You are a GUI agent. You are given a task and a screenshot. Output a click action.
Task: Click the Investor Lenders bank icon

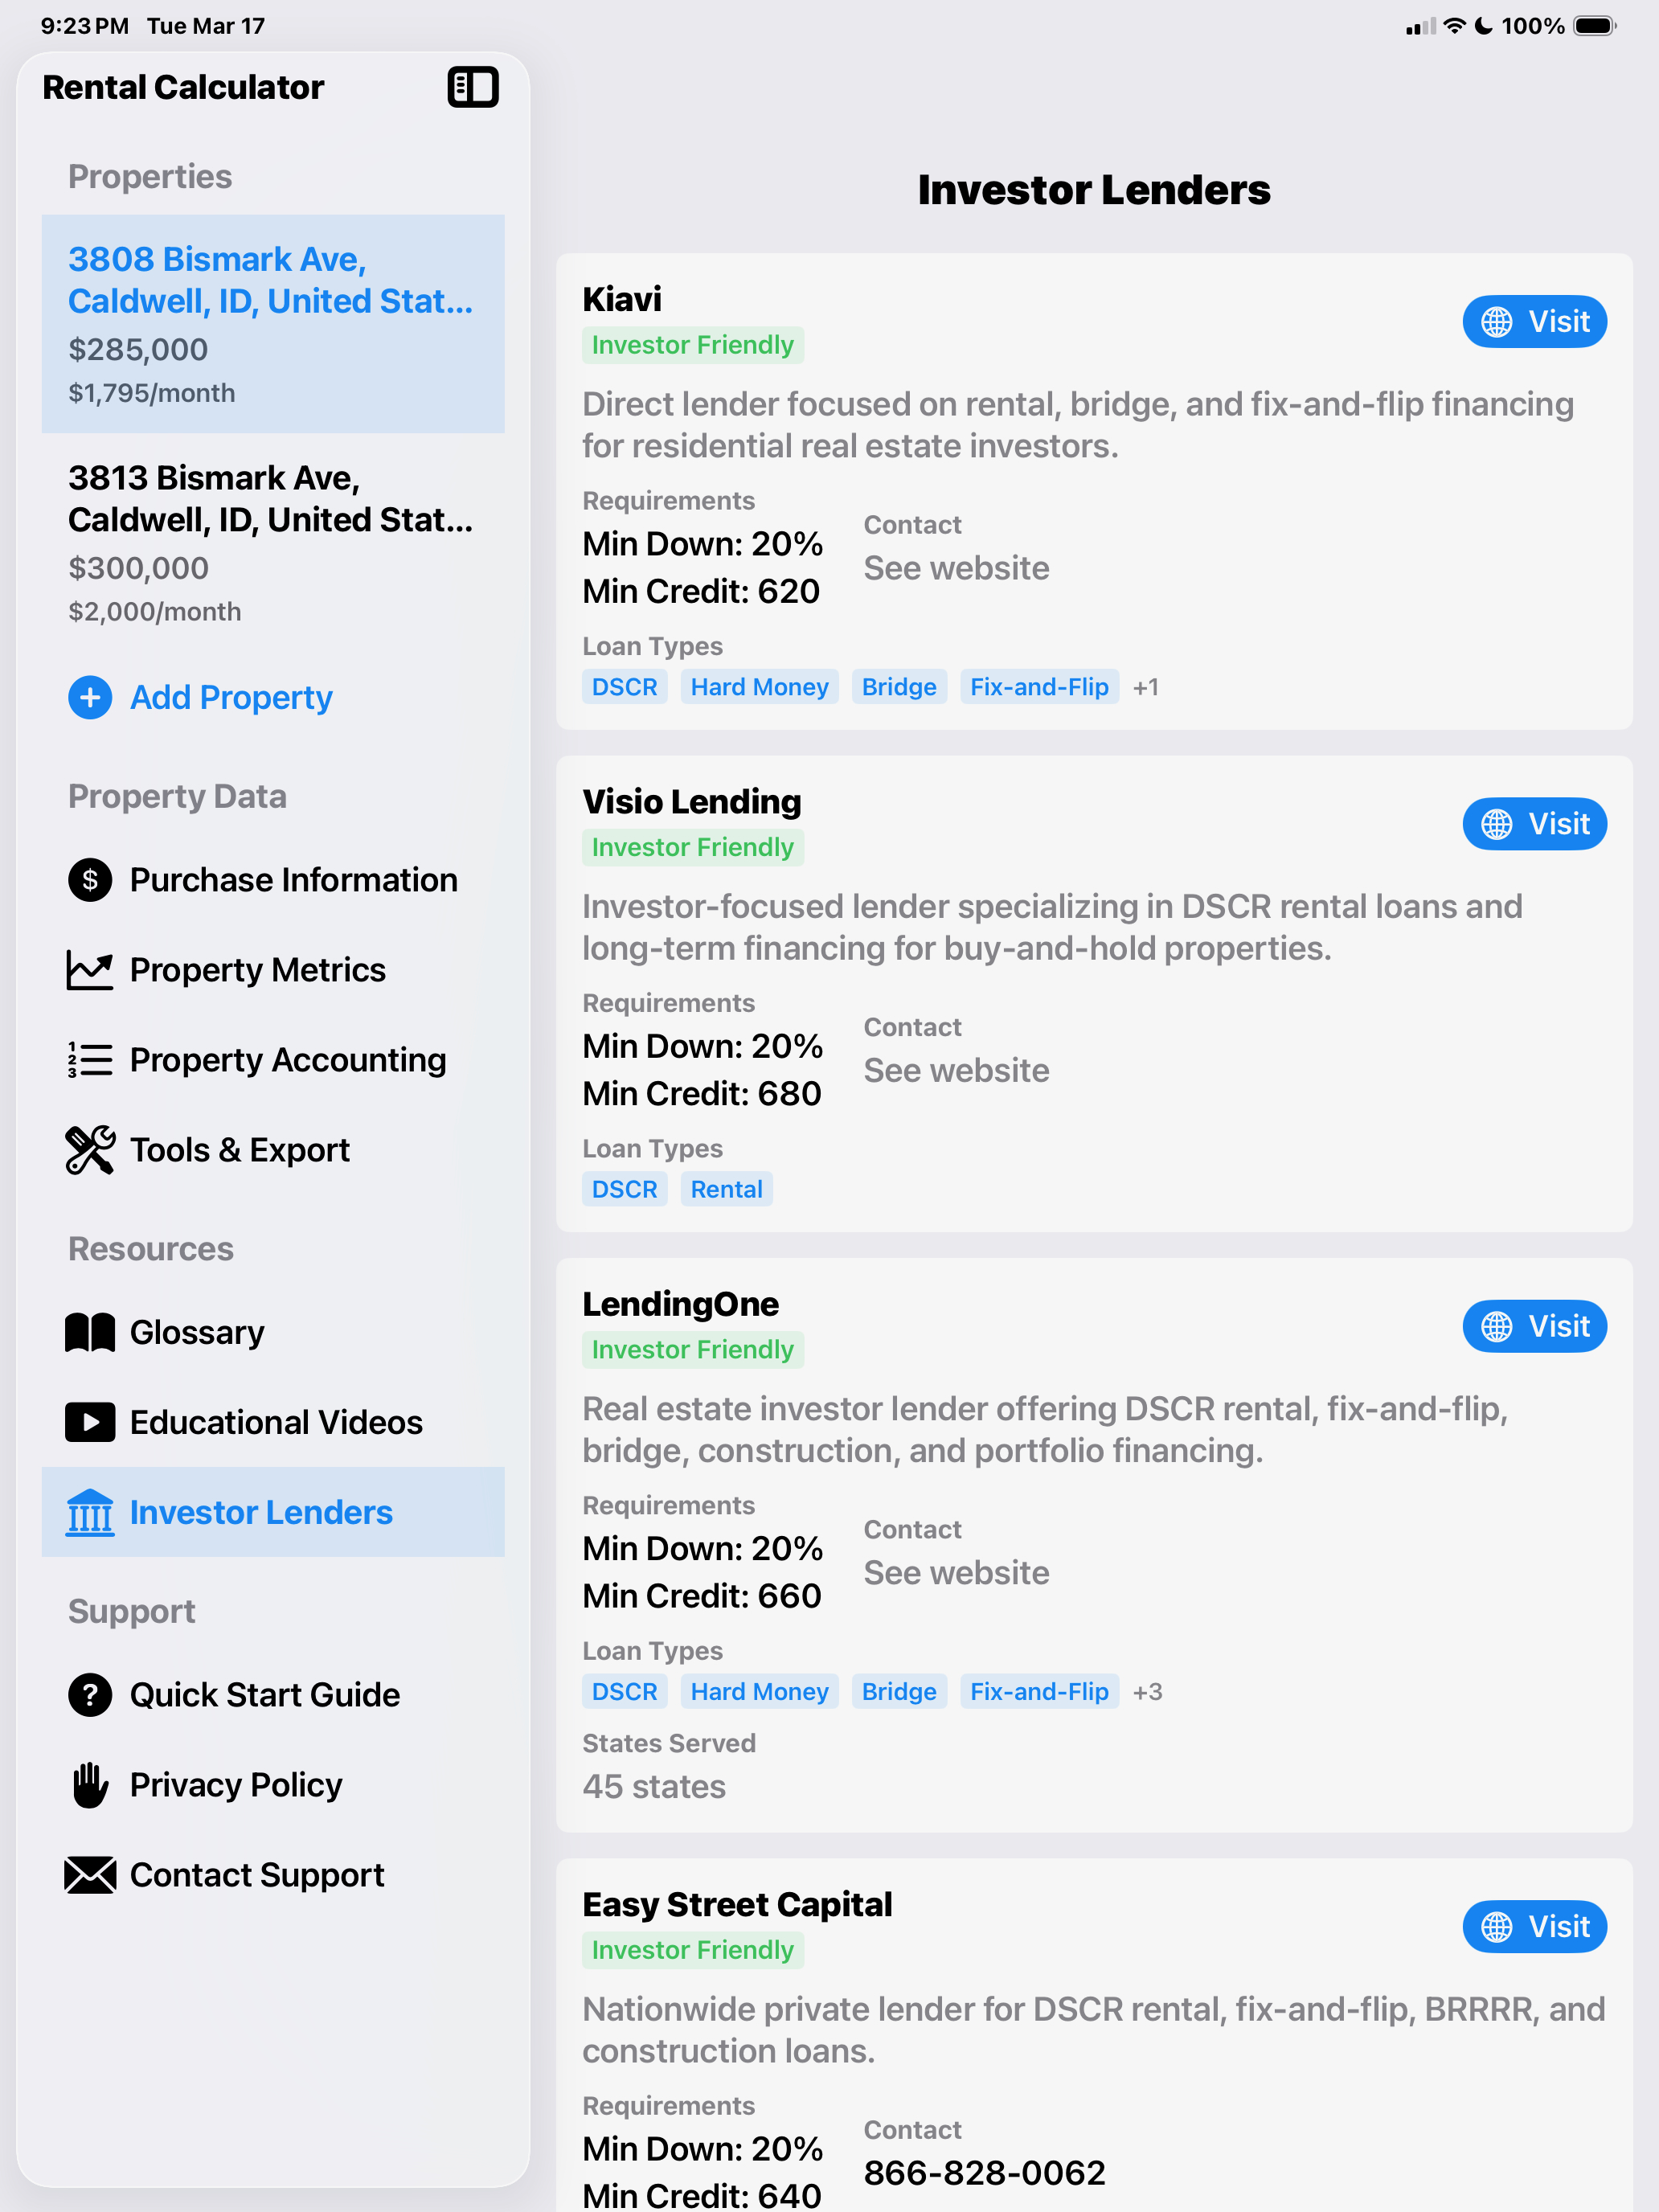click(89, 1513)
